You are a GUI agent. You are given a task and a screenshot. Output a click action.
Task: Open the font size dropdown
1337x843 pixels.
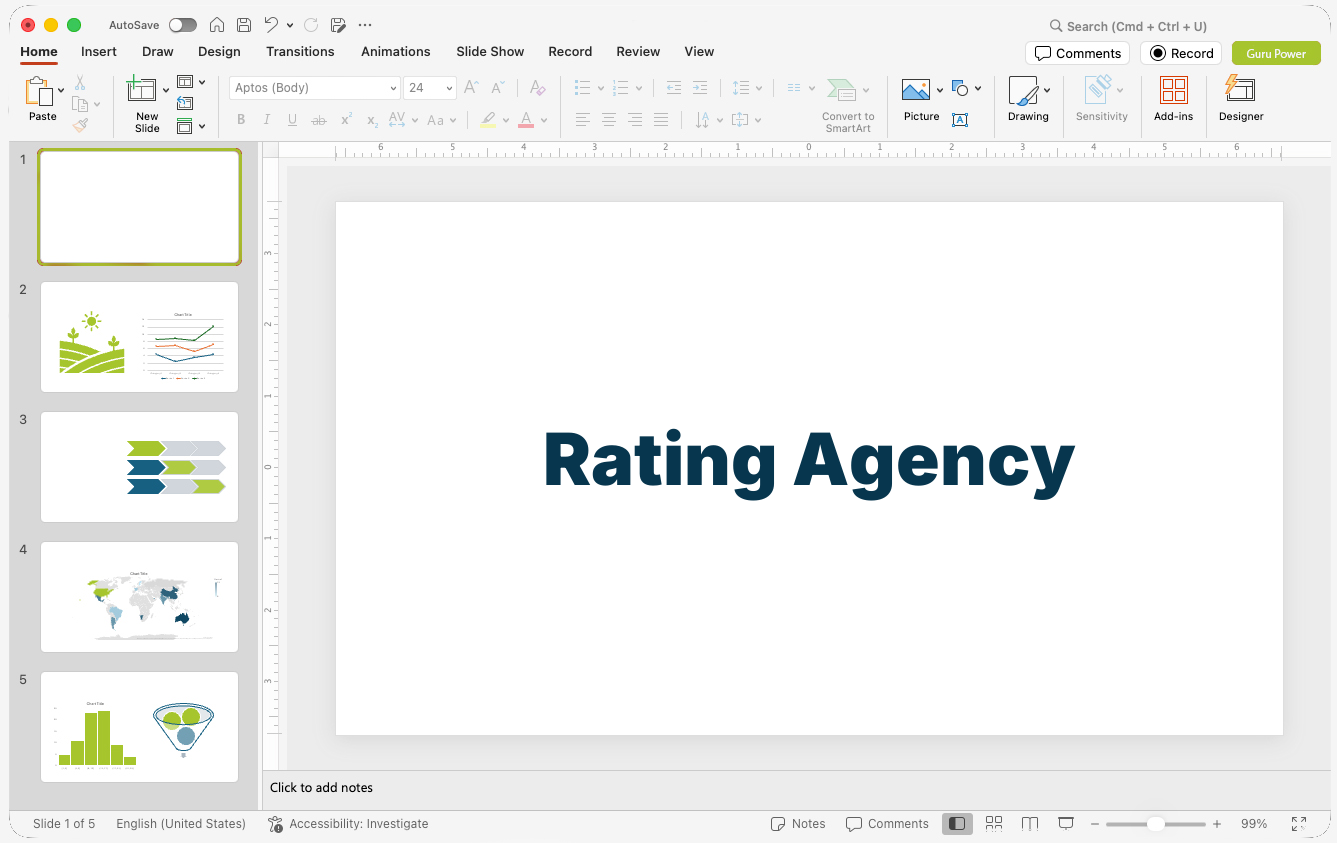450,88
